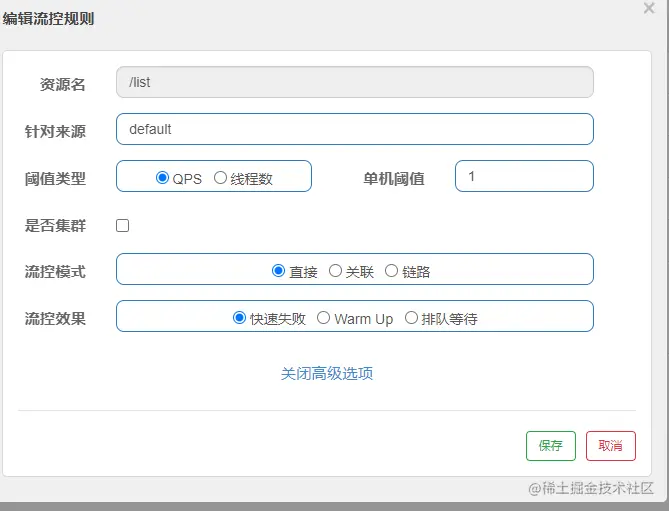The image size is (669, 511).
Task: Choose 链路 flow control mode
Action: (x=391, y=271)
